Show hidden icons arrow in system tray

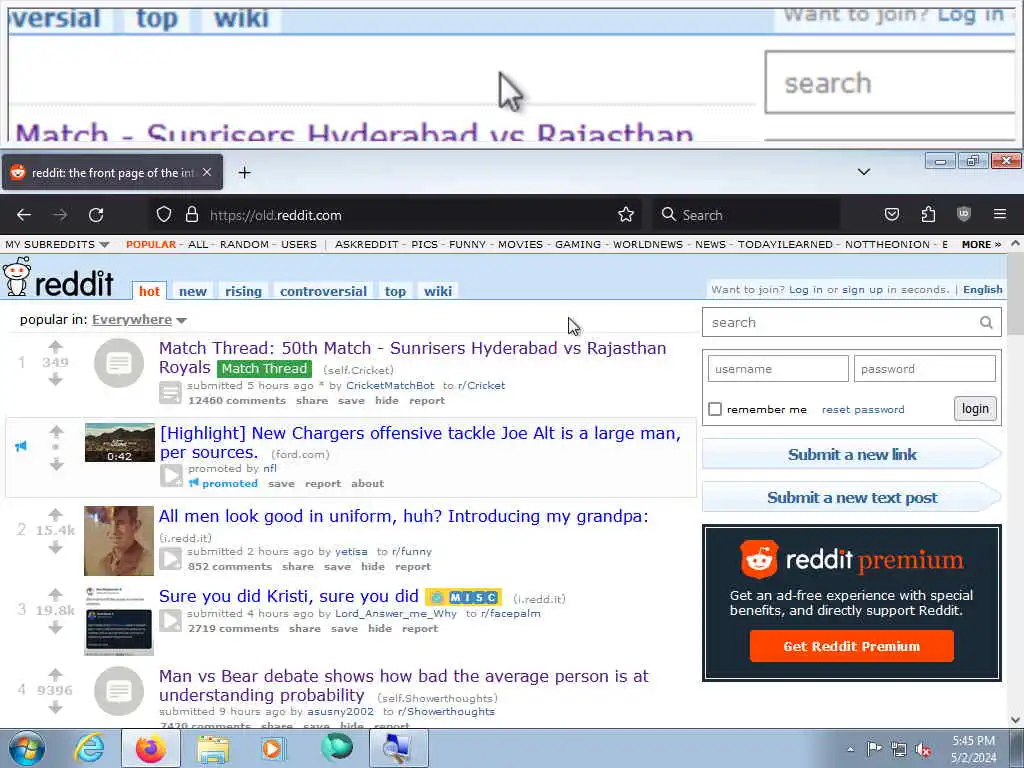pyautogui.click(x=850, y=750)
